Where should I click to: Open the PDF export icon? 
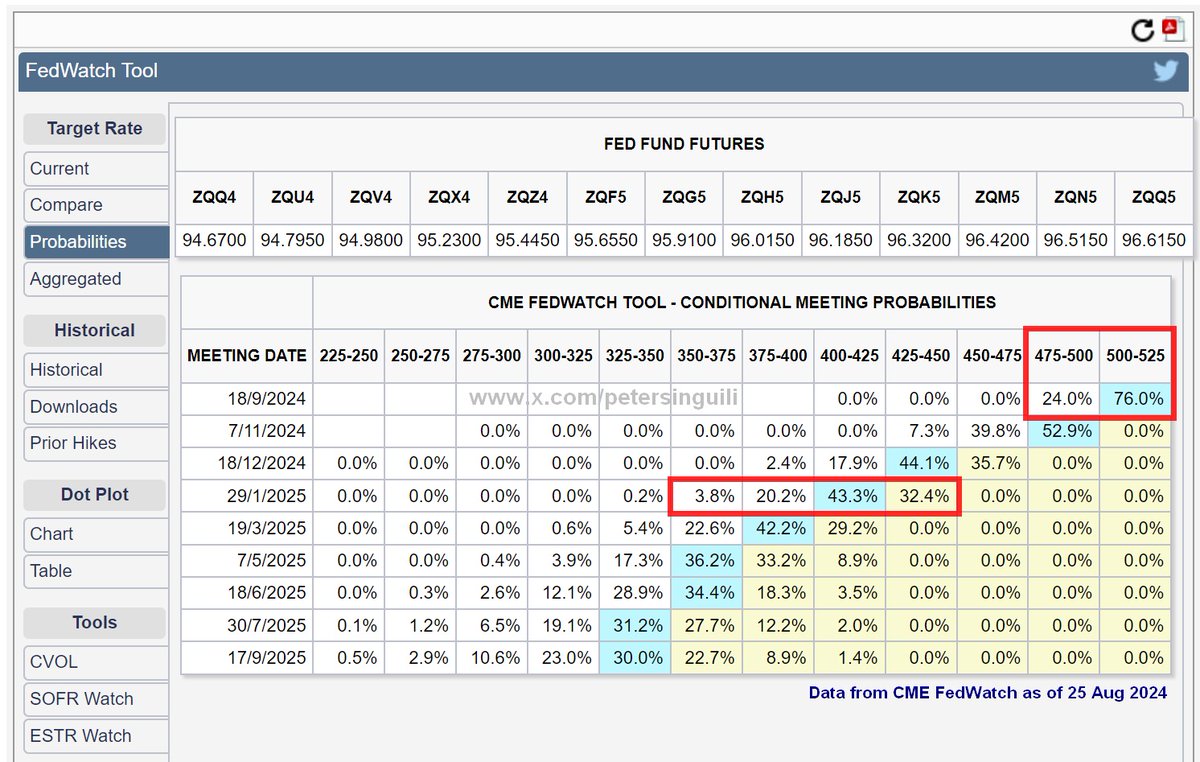click(1172, 30)
